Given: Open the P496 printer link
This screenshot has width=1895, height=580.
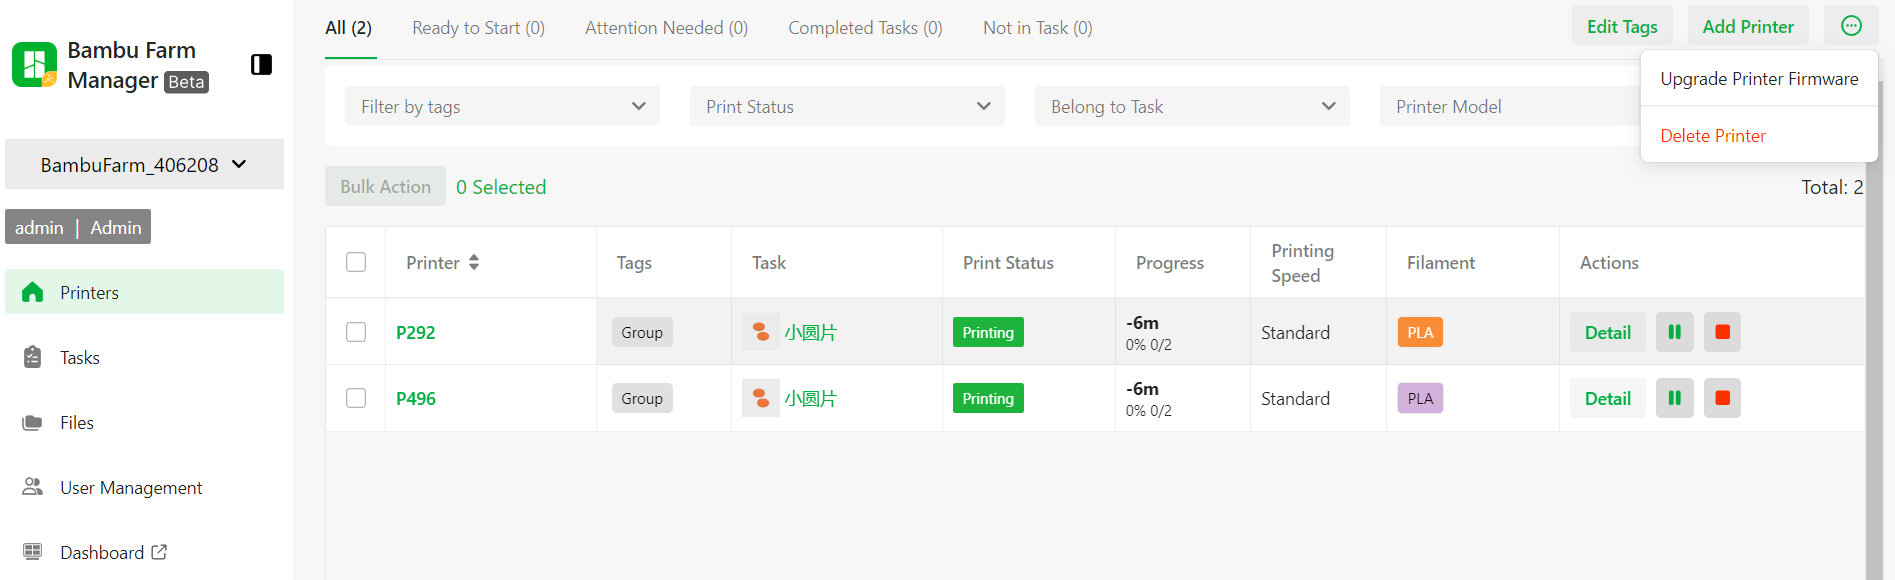Looking at the screenshot, I should click(x=416, y=398).
